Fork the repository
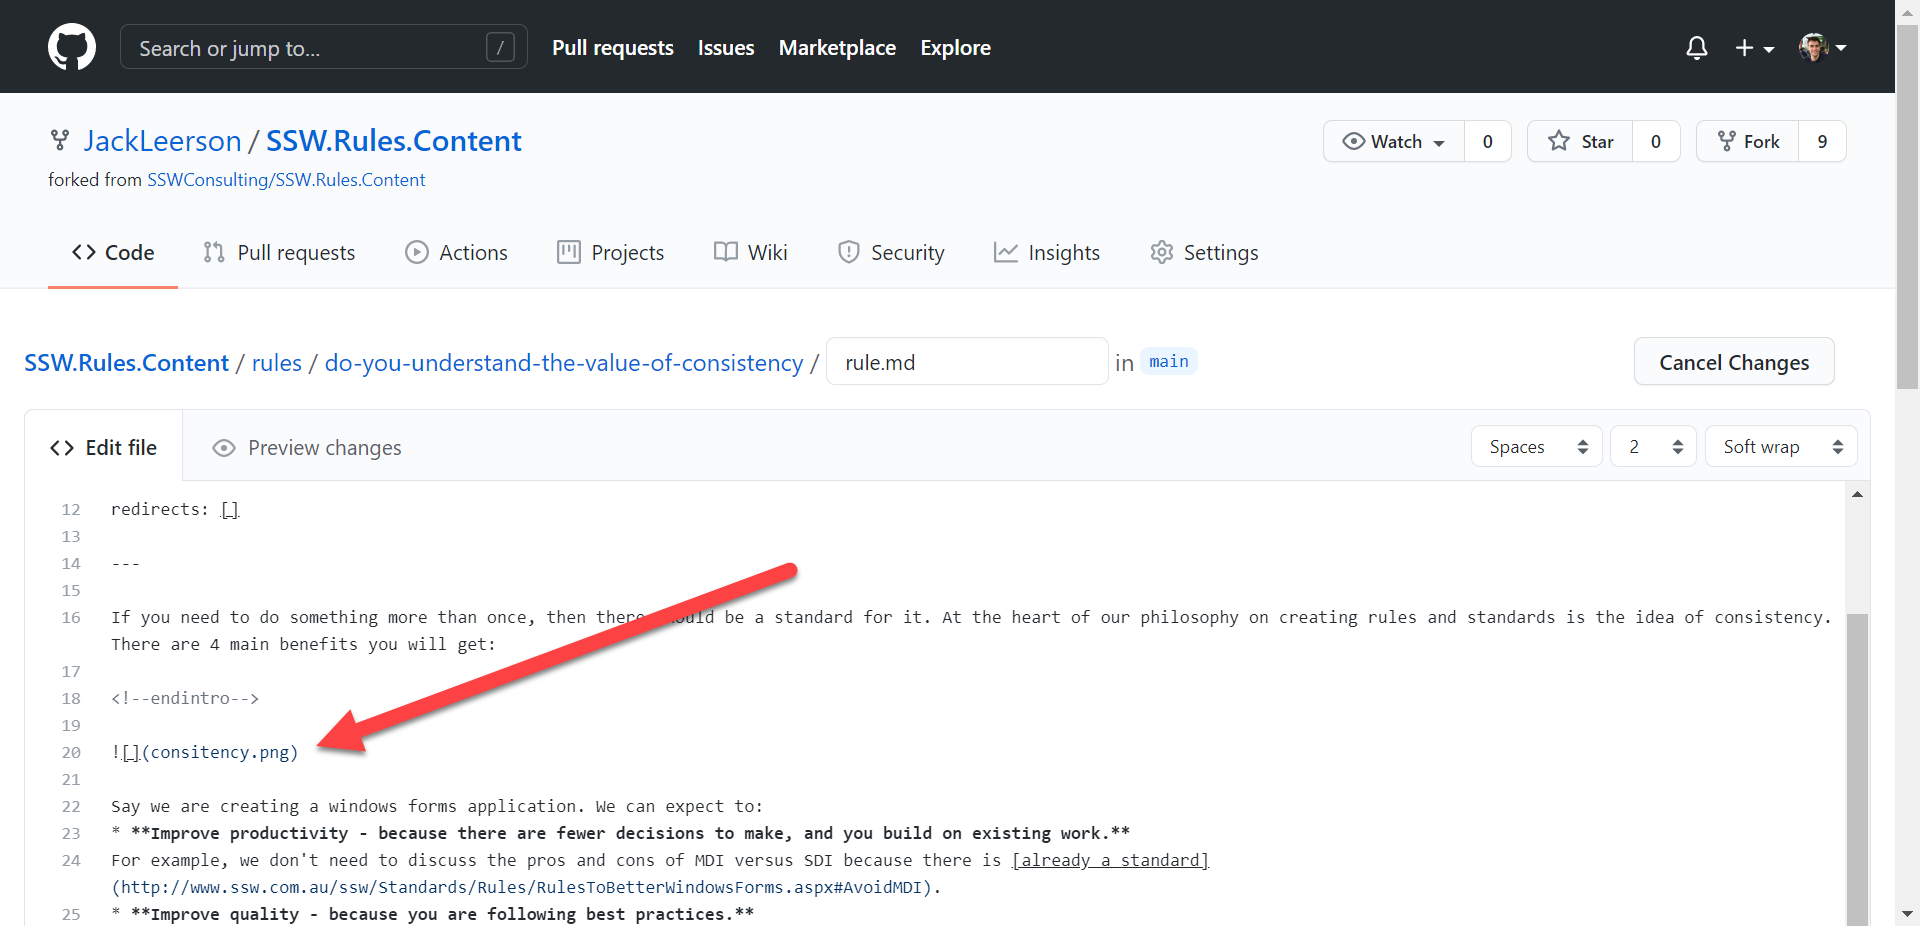The width and height of the screenshot is (1920, 926). click(1748, 141)
